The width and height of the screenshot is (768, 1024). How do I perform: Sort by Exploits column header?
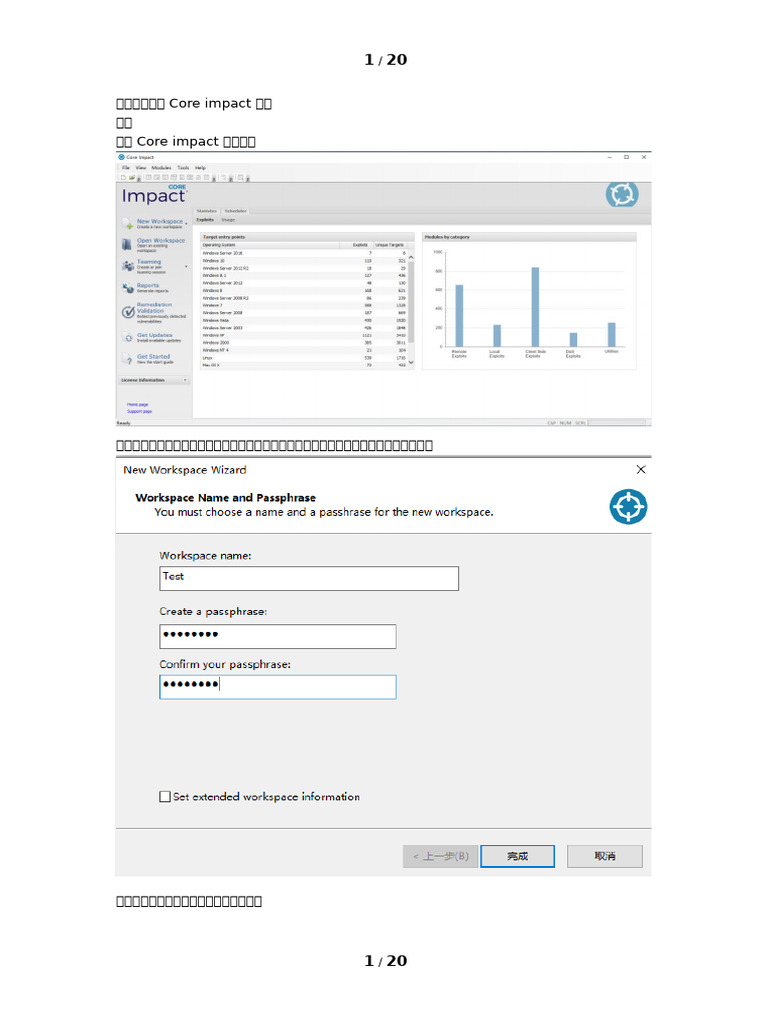coord(355,245)
